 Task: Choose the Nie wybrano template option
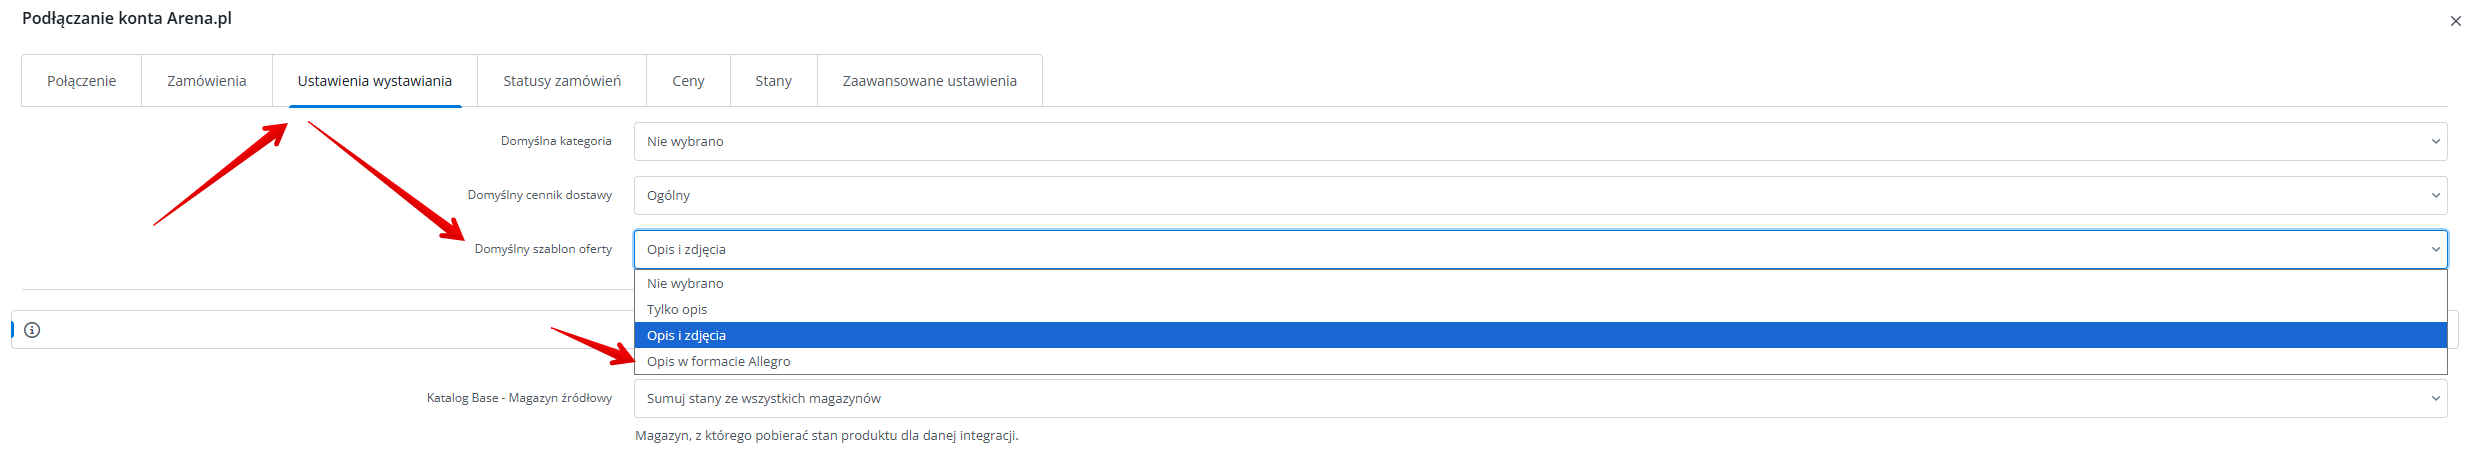pyautogui.click(x=685, y=284)
